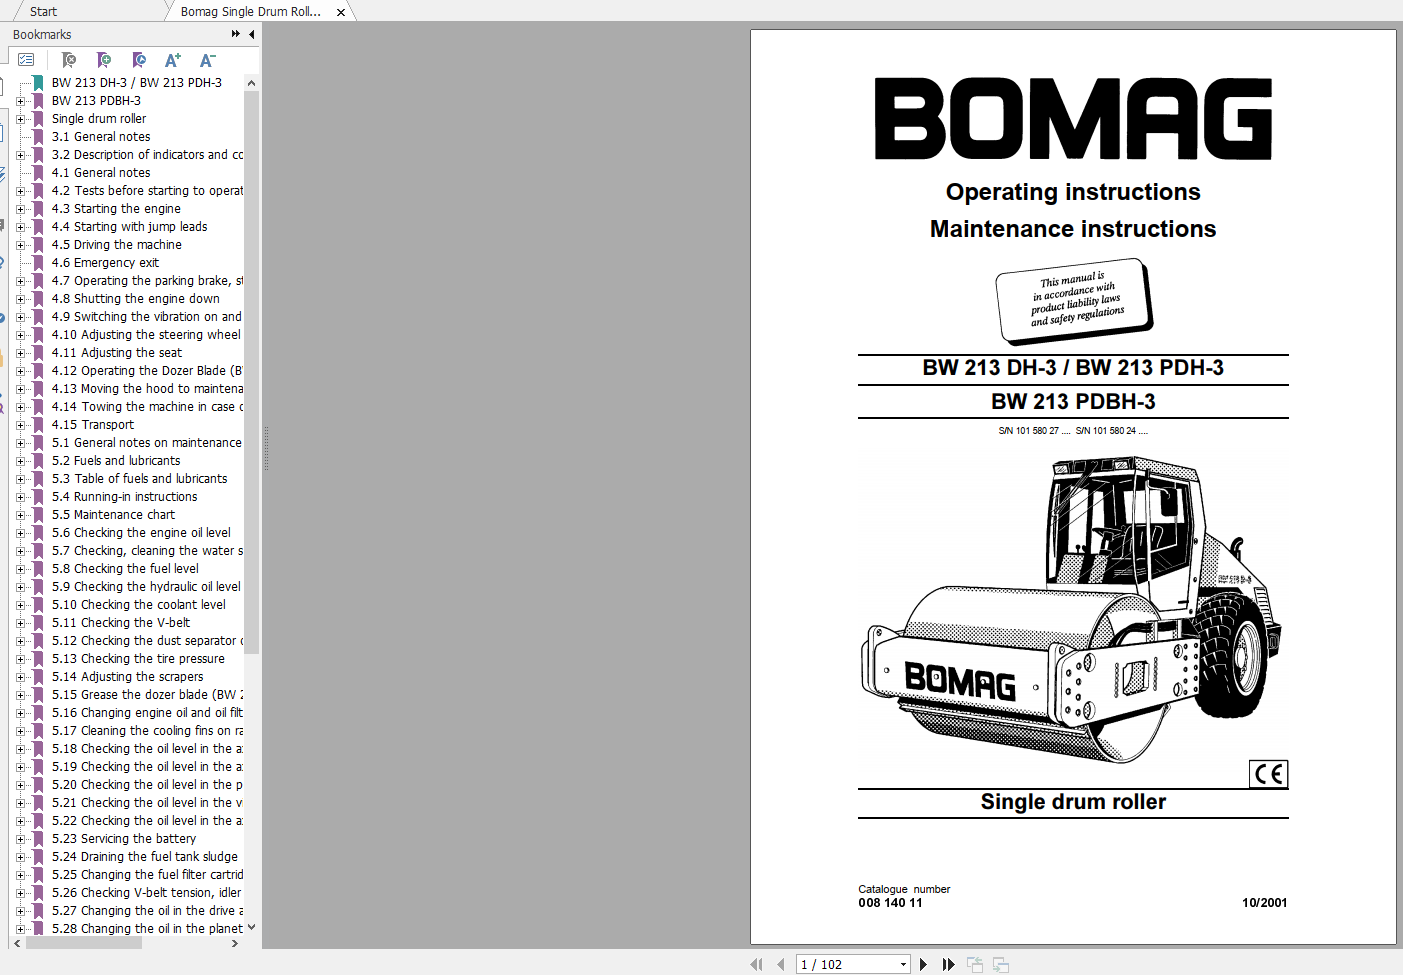This screenshot has width=1403, height=975.
Task: Open bookmark 4.6 Emergency exit
Action: (x=105, y=263)
